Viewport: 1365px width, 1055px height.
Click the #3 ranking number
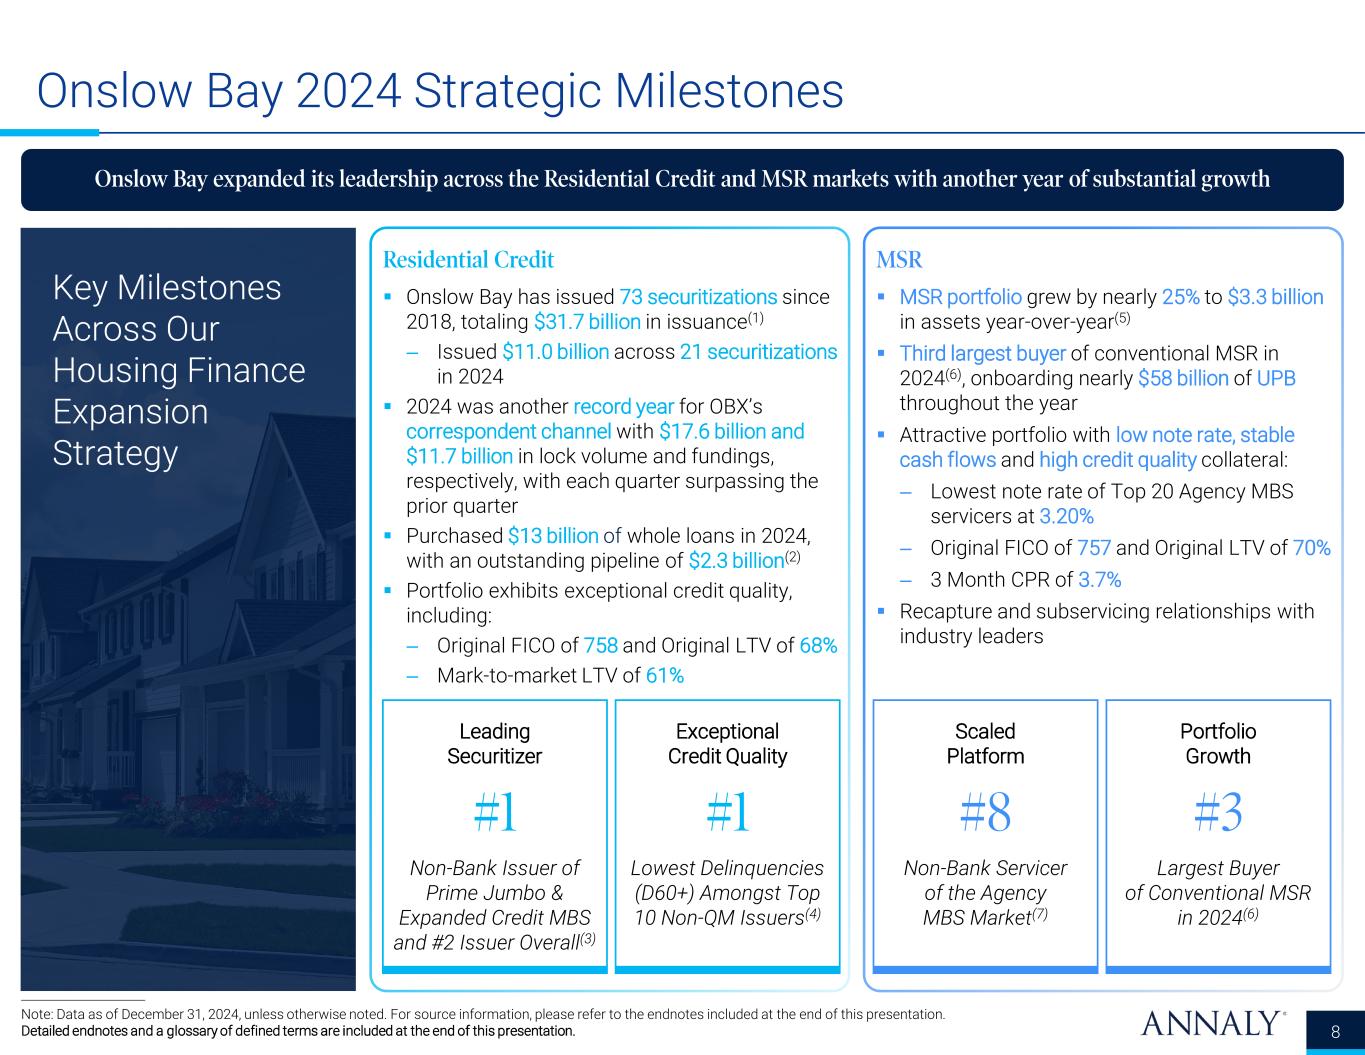pyautogui.click(x=1217, y=815)
